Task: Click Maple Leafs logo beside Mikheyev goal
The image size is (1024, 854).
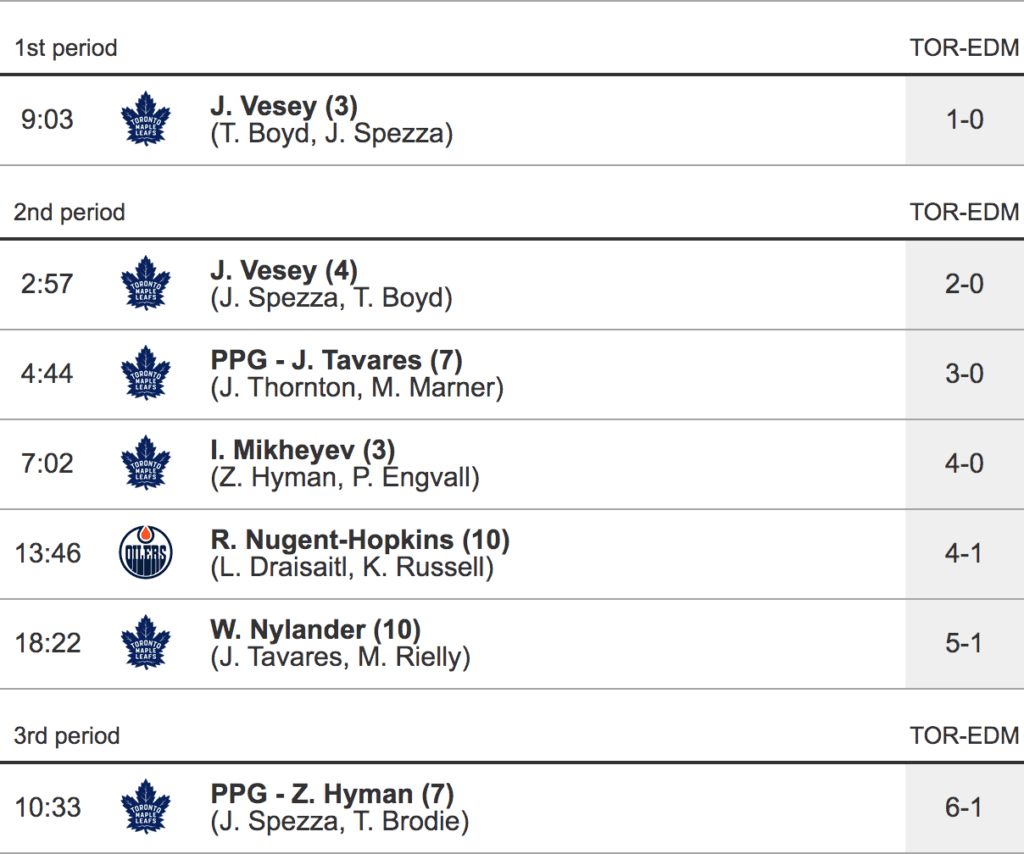Action: tap(145, 464)
